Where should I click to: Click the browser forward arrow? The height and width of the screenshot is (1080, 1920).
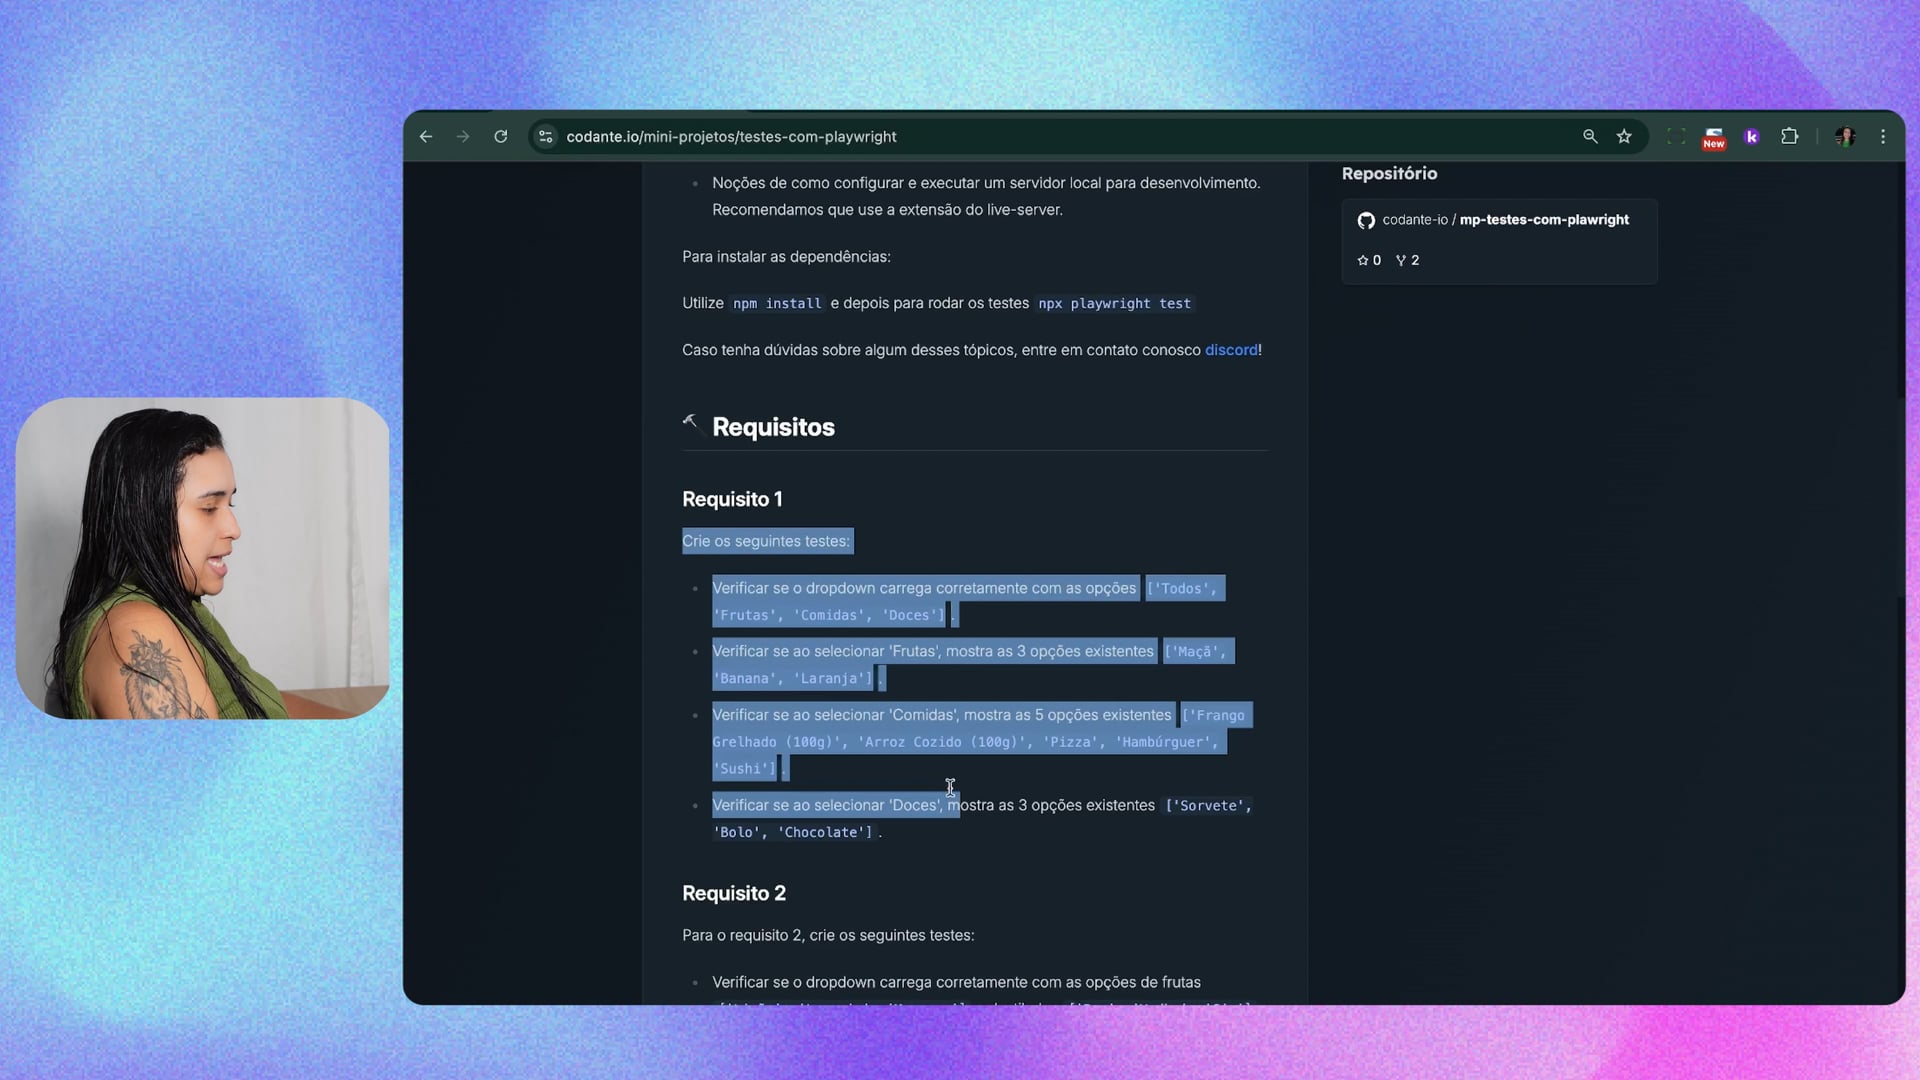[463, 137]
